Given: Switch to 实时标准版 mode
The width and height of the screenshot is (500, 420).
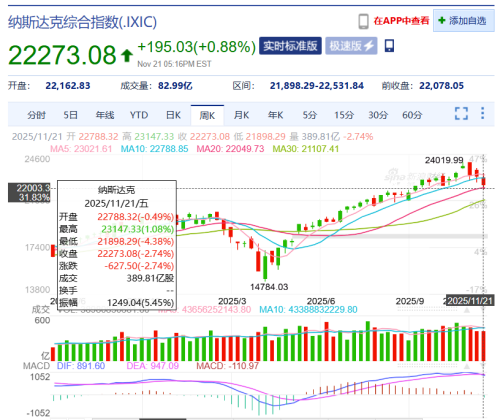Looking at the screenshot, I should coord(290,46).
